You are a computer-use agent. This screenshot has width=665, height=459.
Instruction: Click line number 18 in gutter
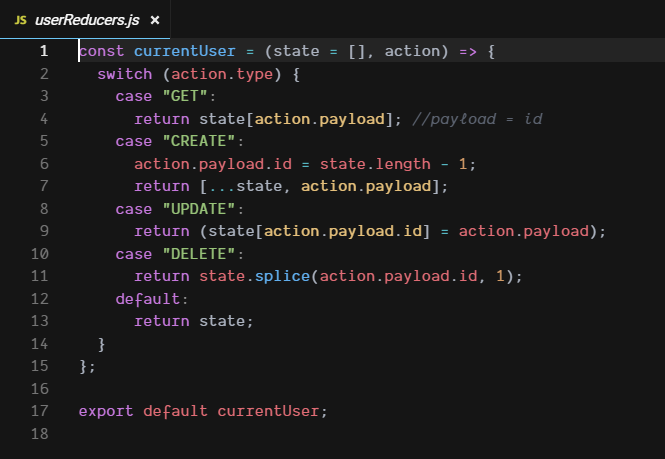(x=40, y=434)
